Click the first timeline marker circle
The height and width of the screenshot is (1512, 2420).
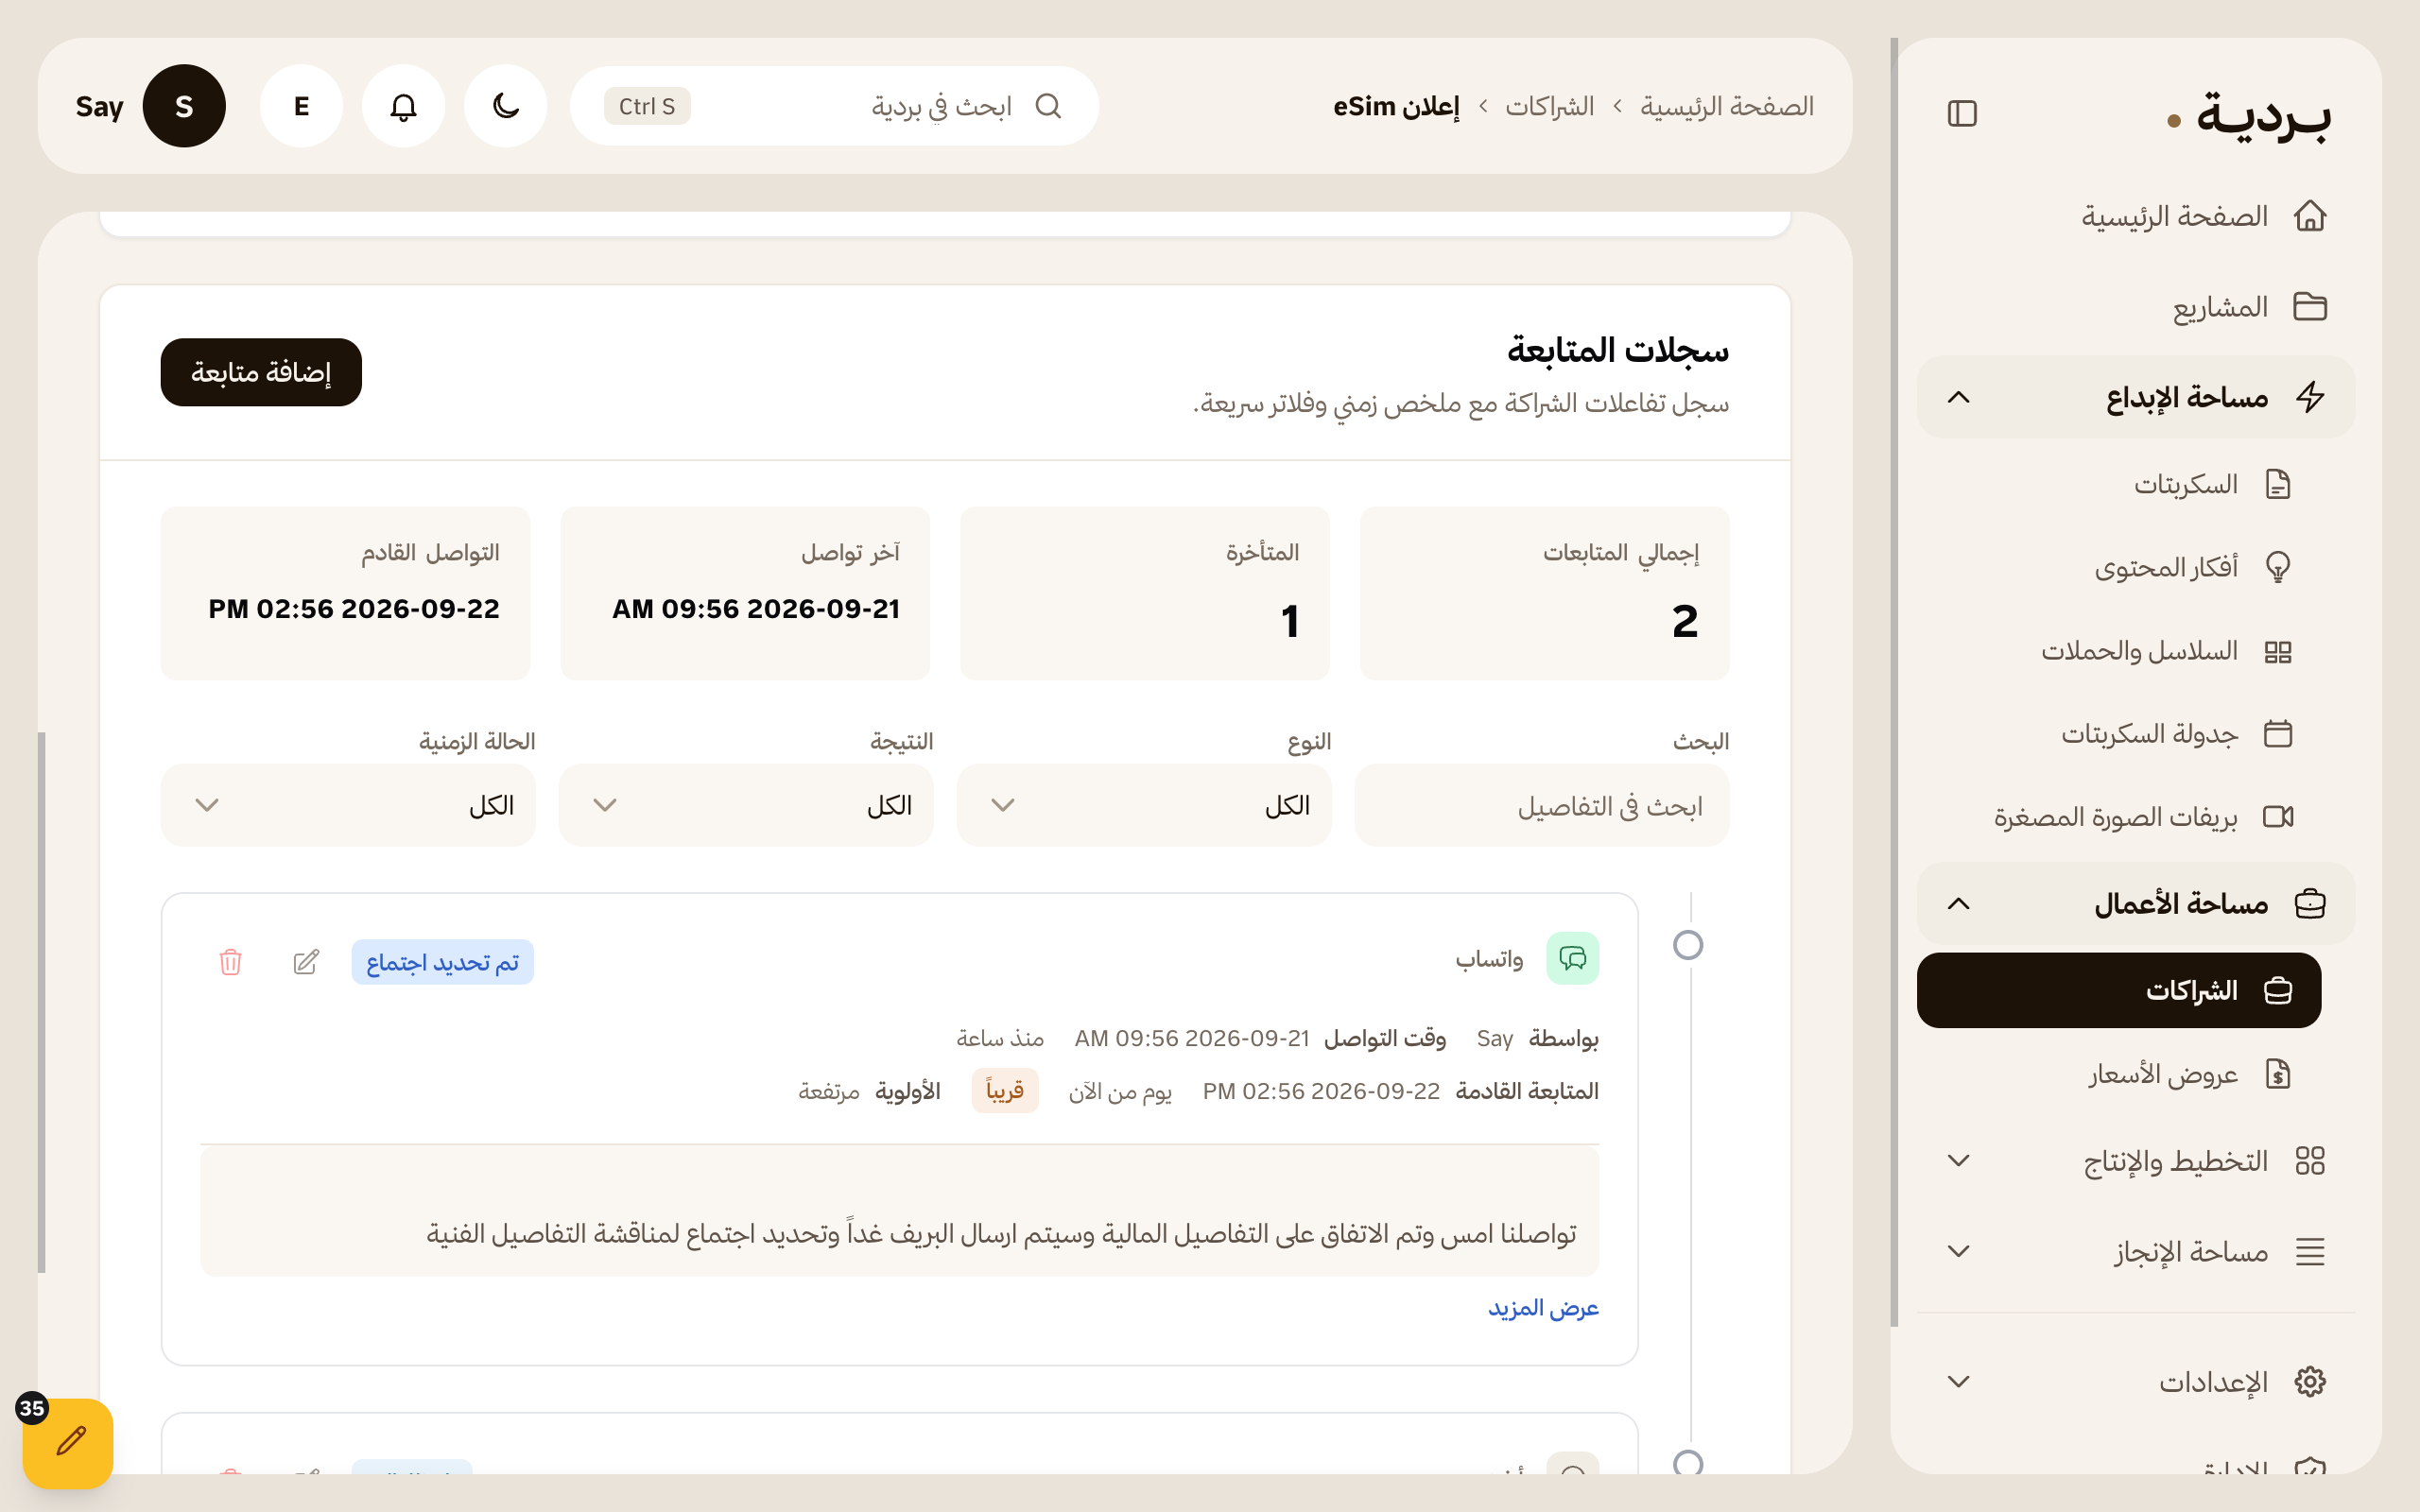pyautogui.click(x=1688, y=945)
